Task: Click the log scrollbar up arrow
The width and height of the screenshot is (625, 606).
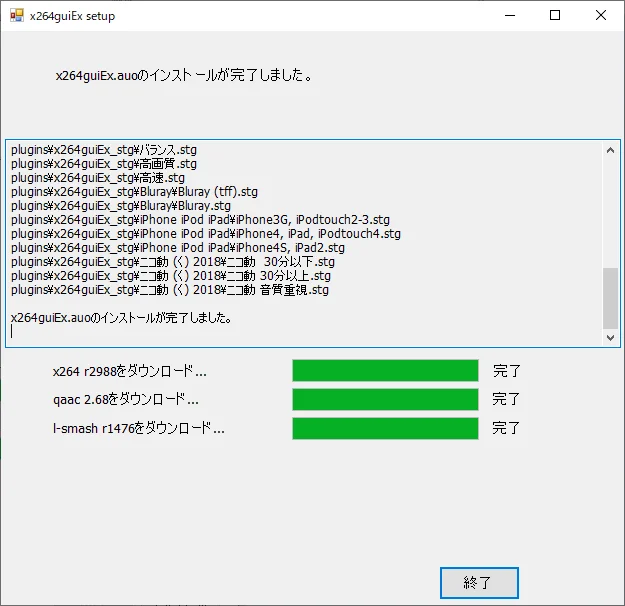Action: [610, 150]
